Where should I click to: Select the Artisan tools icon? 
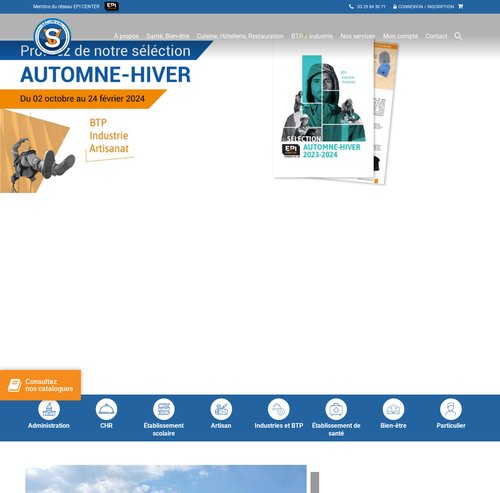pos(221,409)
